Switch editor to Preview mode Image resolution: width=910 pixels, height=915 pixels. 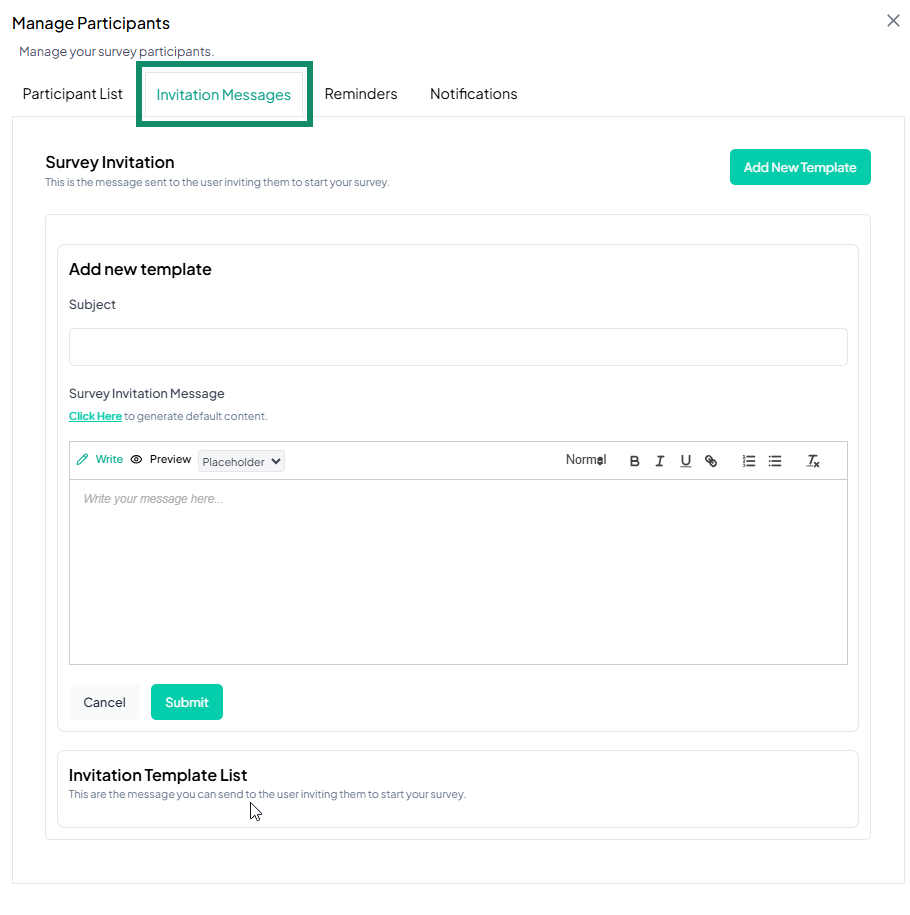pyautogui.click(x=161, y=460)
